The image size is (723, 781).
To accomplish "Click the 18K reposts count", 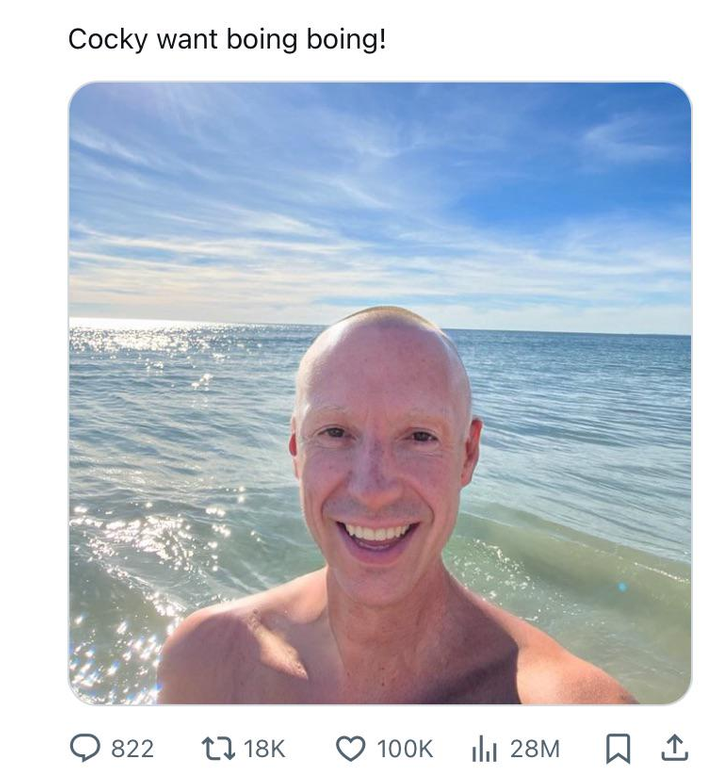I will [x=264, y=749].
